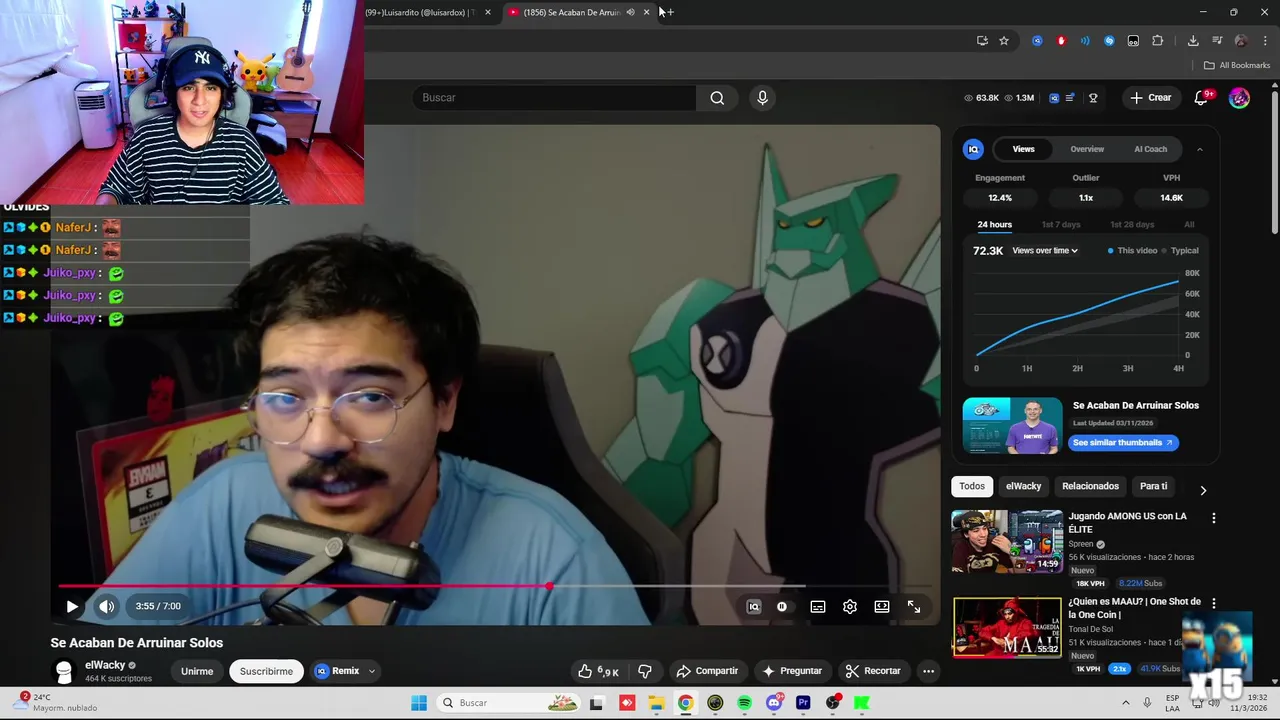Open elWacky channel avatar
Screen dimensions: 1280x720
(x=64, y=671)
